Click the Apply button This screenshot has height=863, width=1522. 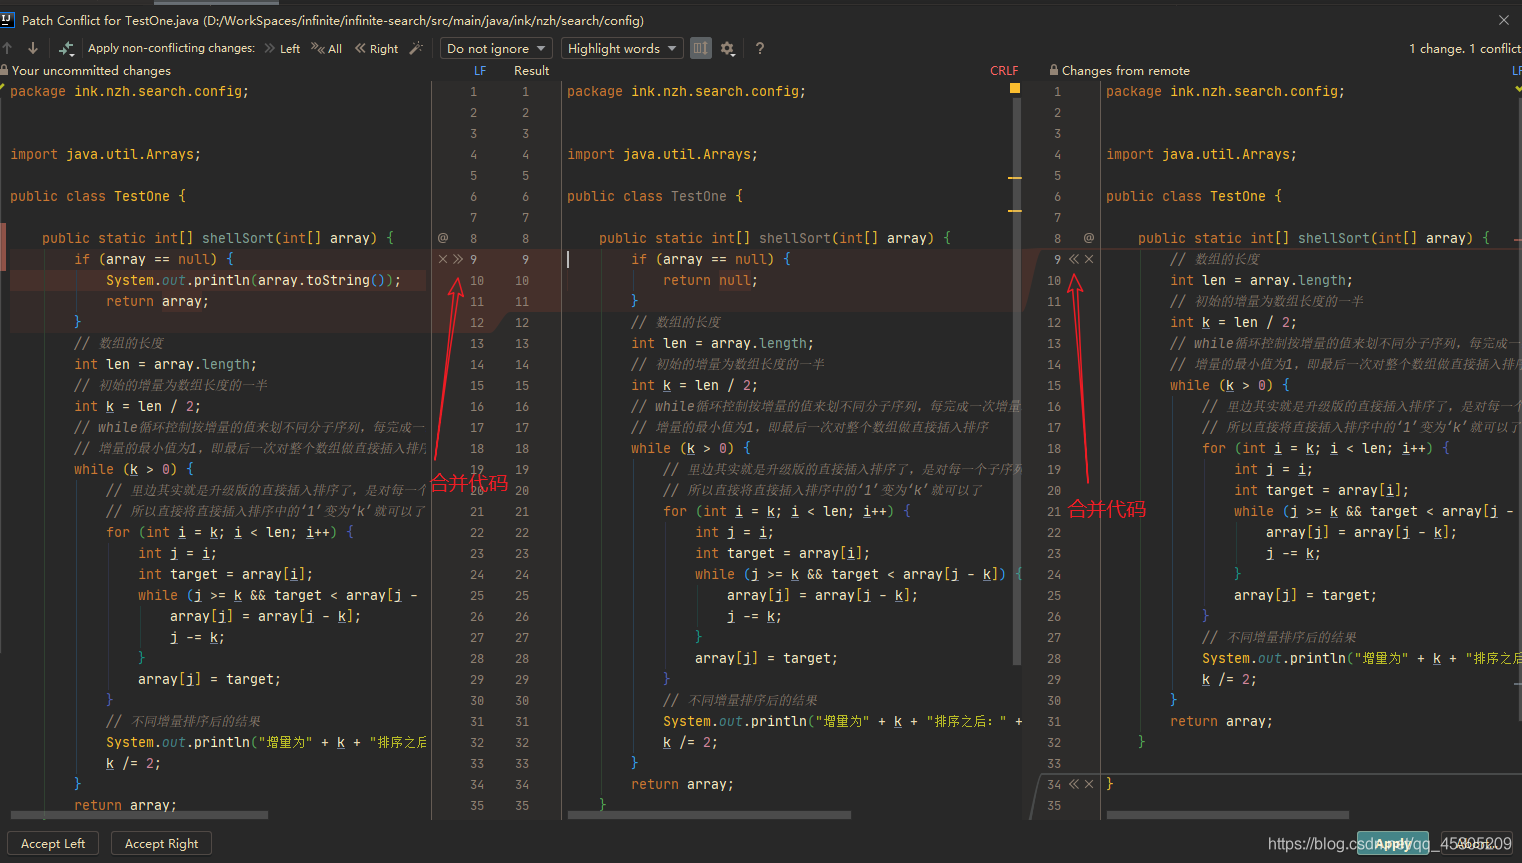(1393, 843)
